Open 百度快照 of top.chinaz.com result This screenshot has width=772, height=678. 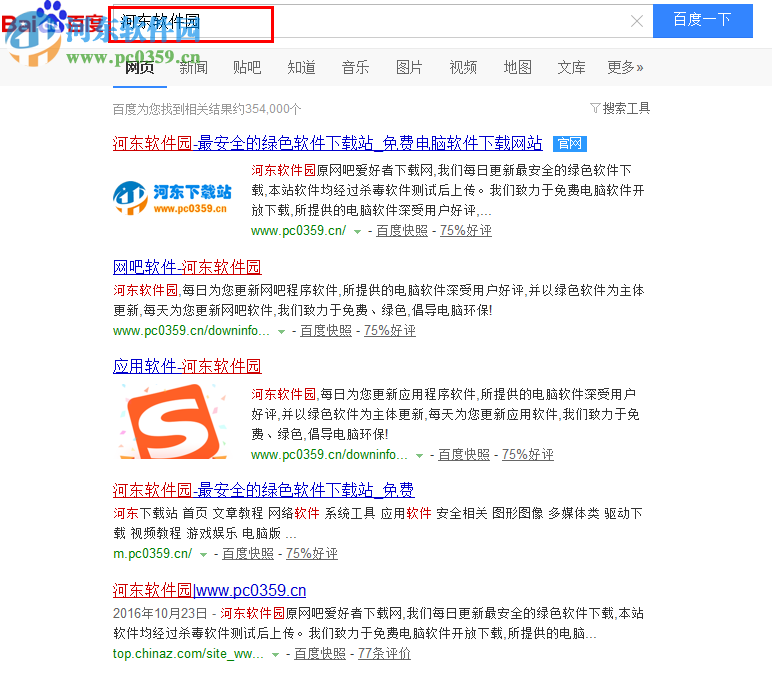coord(320,653)
